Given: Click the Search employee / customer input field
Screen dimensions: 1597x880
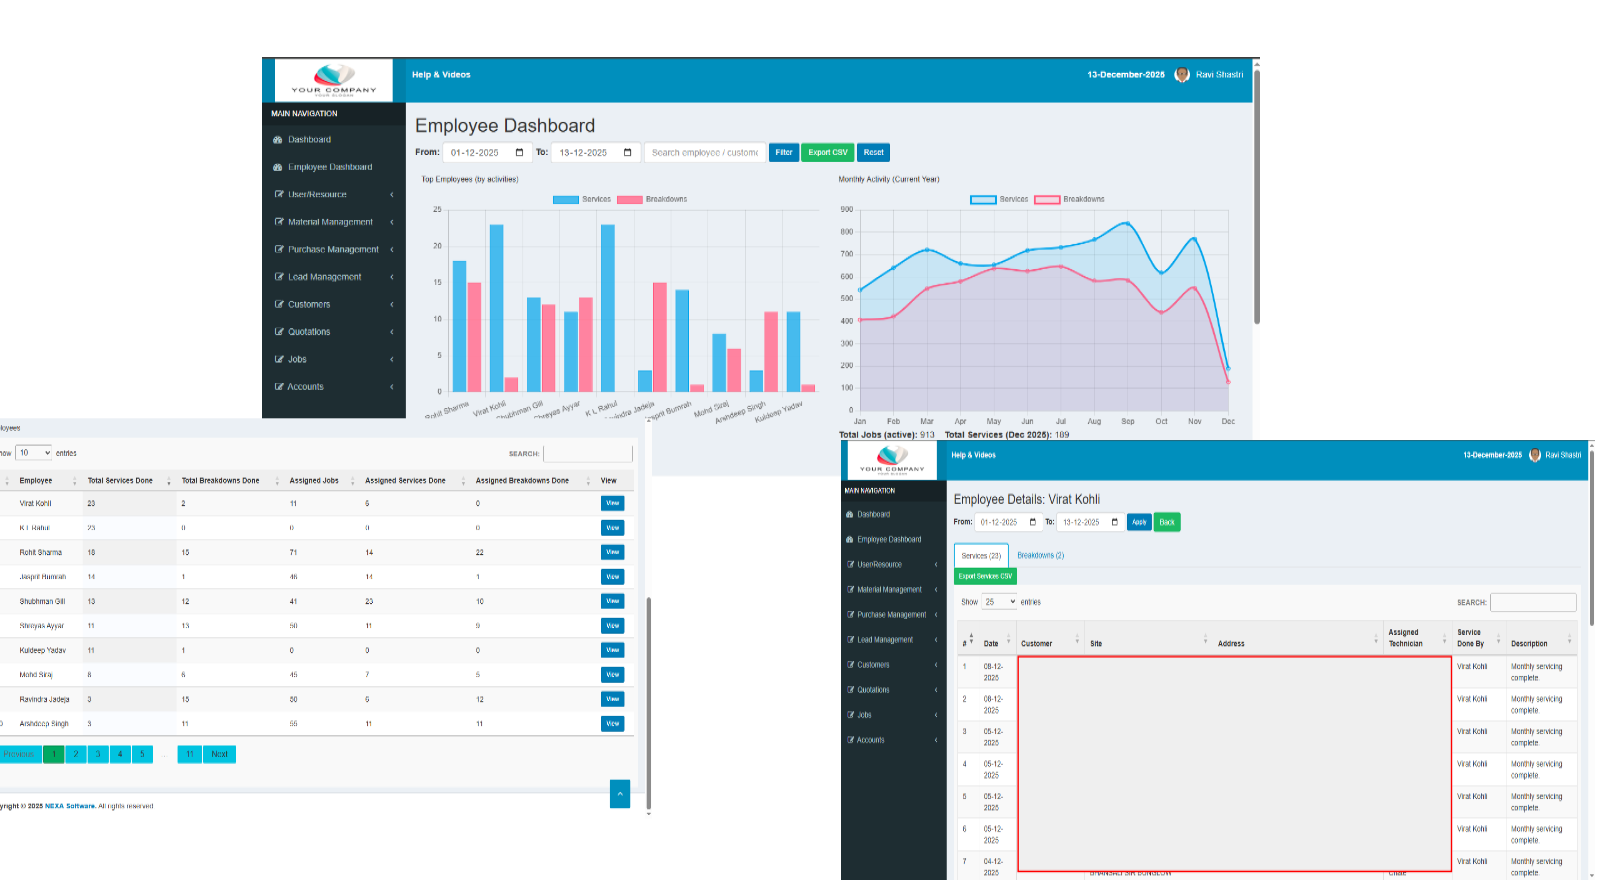Looking at the screenshot, I should click(x=704, y=153).
